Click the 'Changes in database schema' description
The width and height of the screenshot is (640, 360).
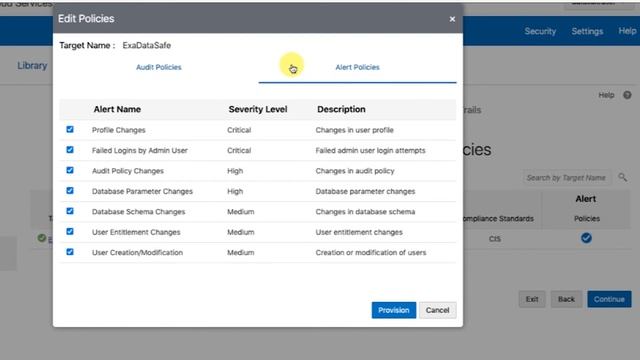tap(365, 212)
